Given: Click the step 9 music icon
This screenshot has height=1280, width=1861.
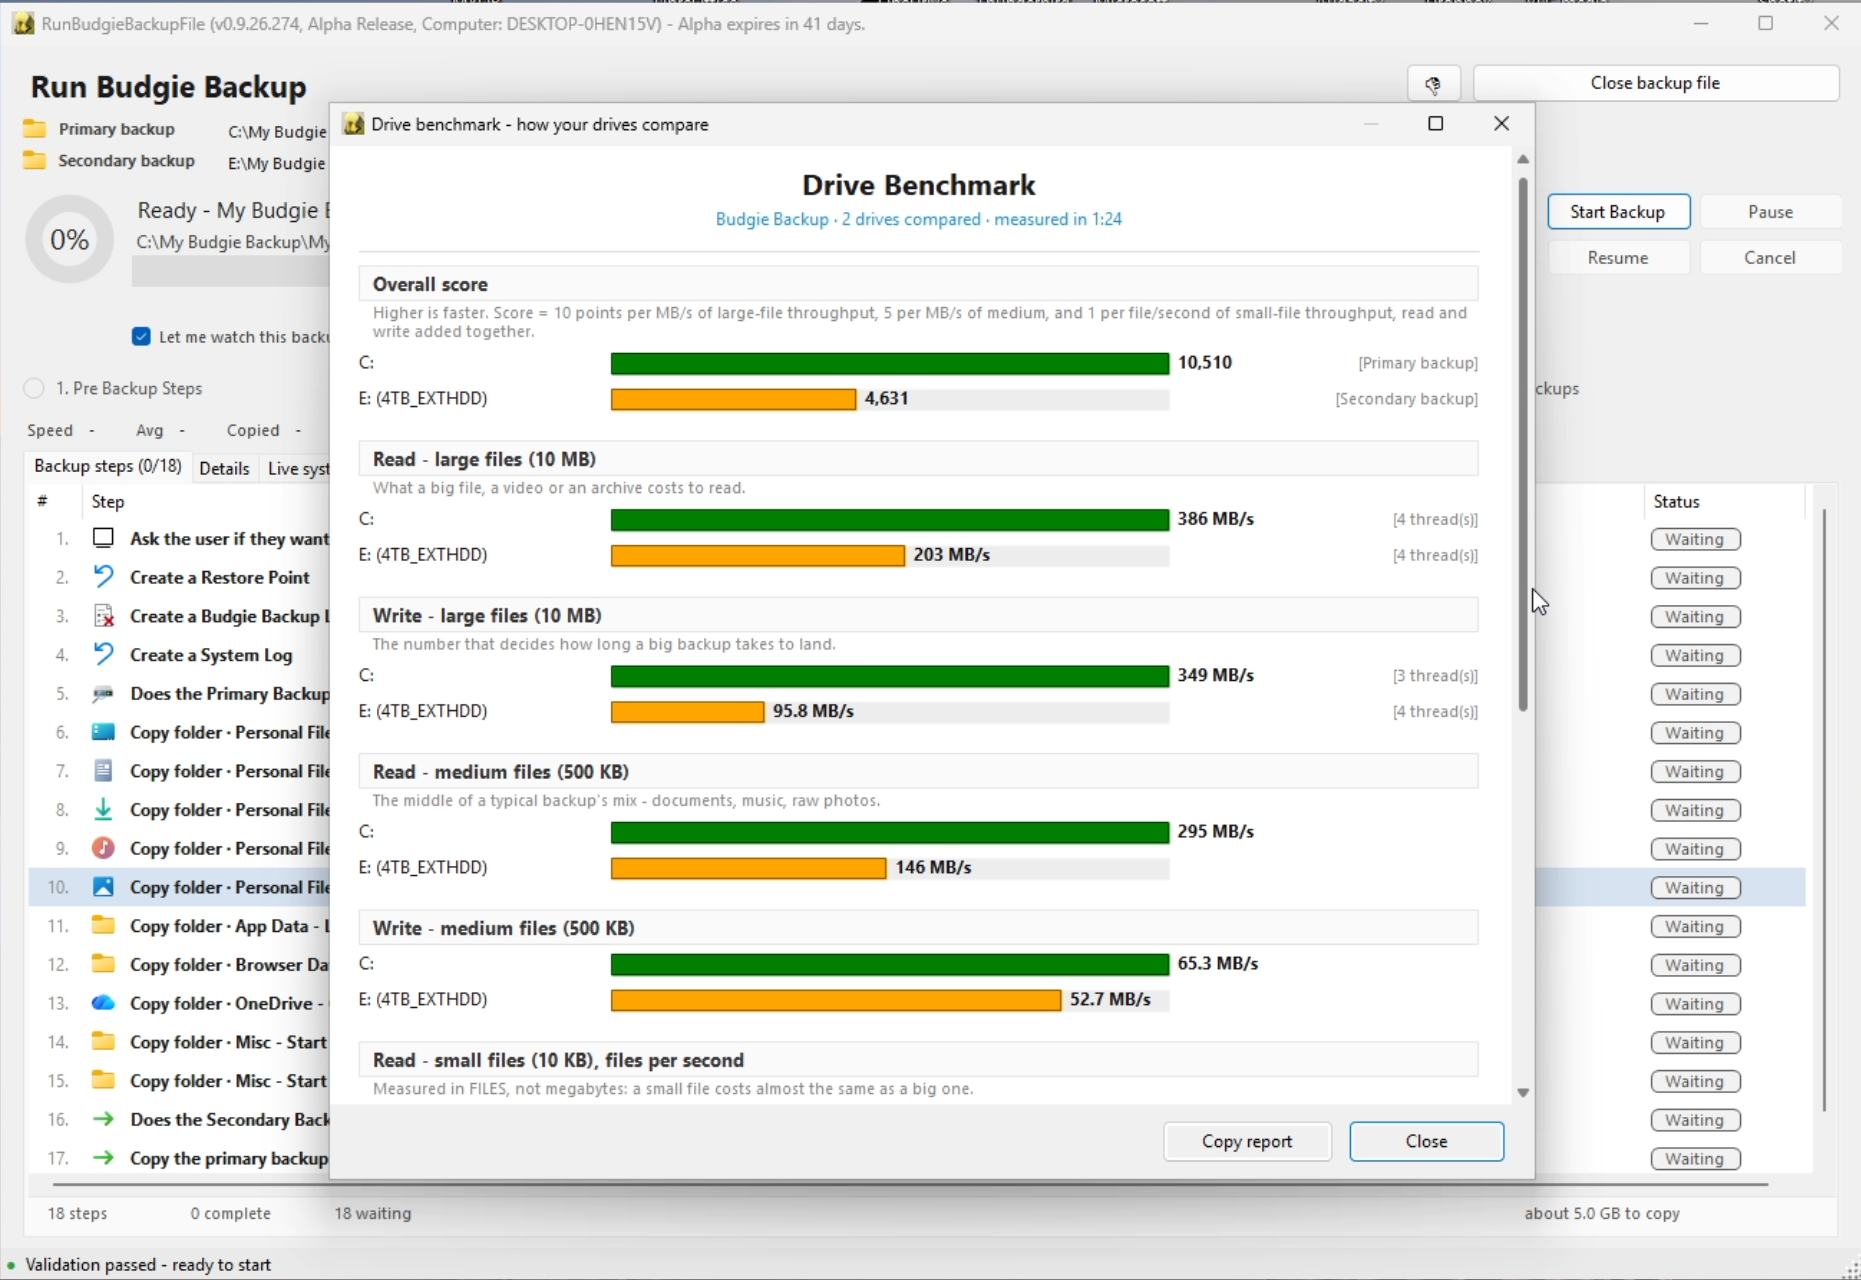Looking at the screenshot, I should (x=103, y=848).
